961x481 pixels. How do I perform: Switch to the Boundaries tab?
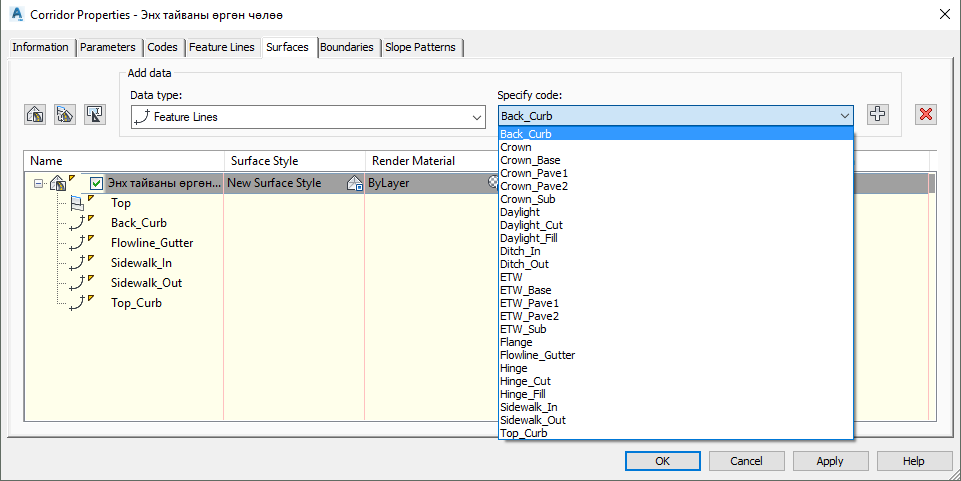click(349, 47)
